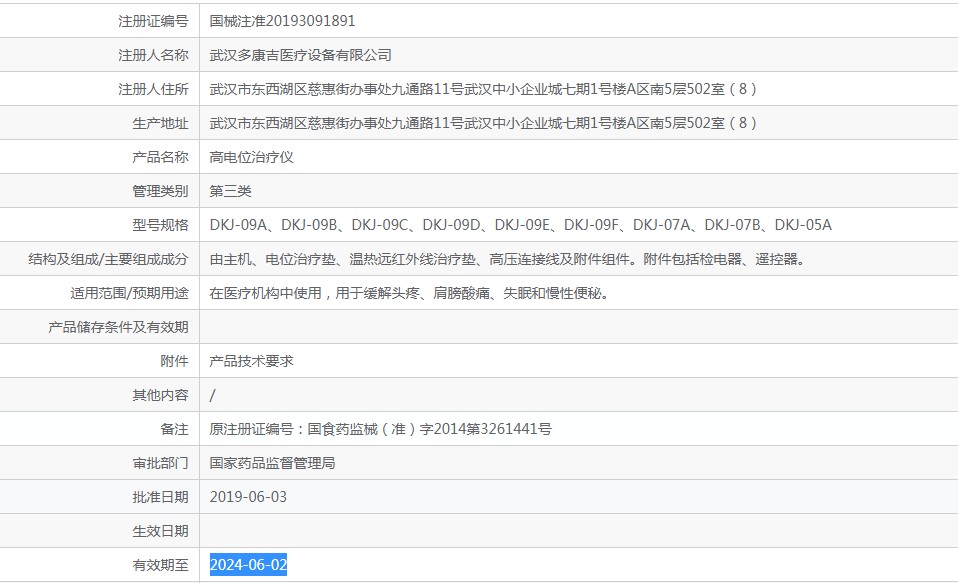The image size is (958, 583).
Task: Click the slash value in 其他内容 row
Action: 213,395
